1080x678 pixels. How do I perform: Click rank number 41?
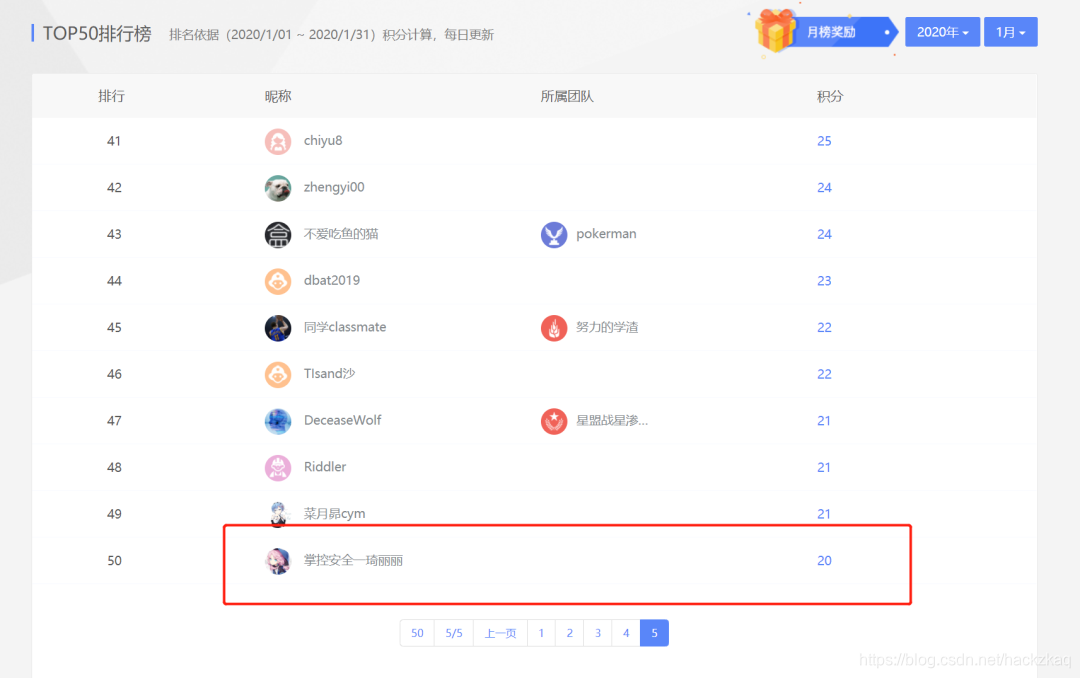click(114, 141)
